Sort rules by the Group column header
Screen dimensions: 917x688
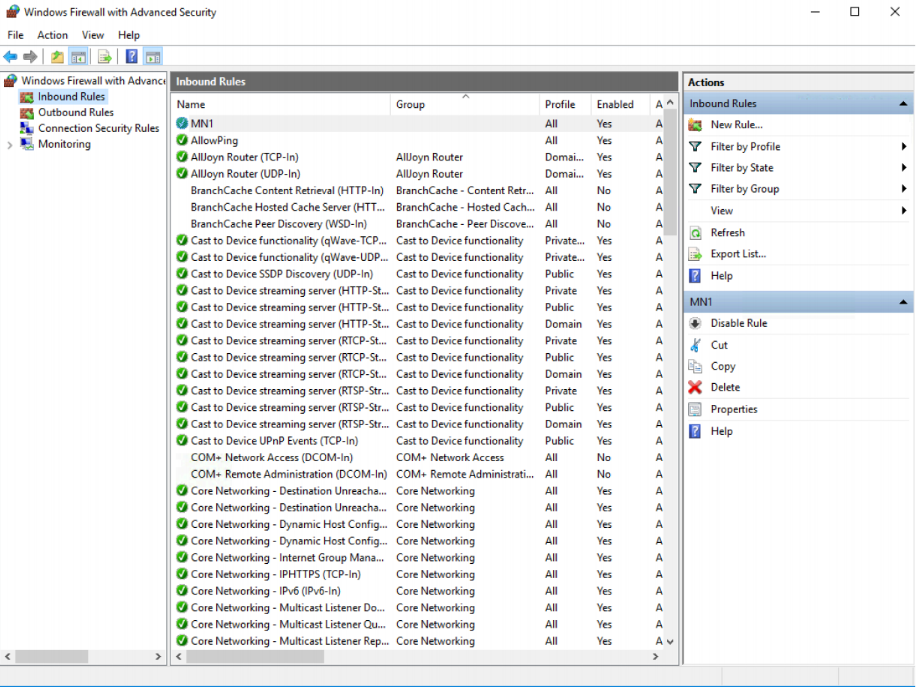tap(465, 104)
